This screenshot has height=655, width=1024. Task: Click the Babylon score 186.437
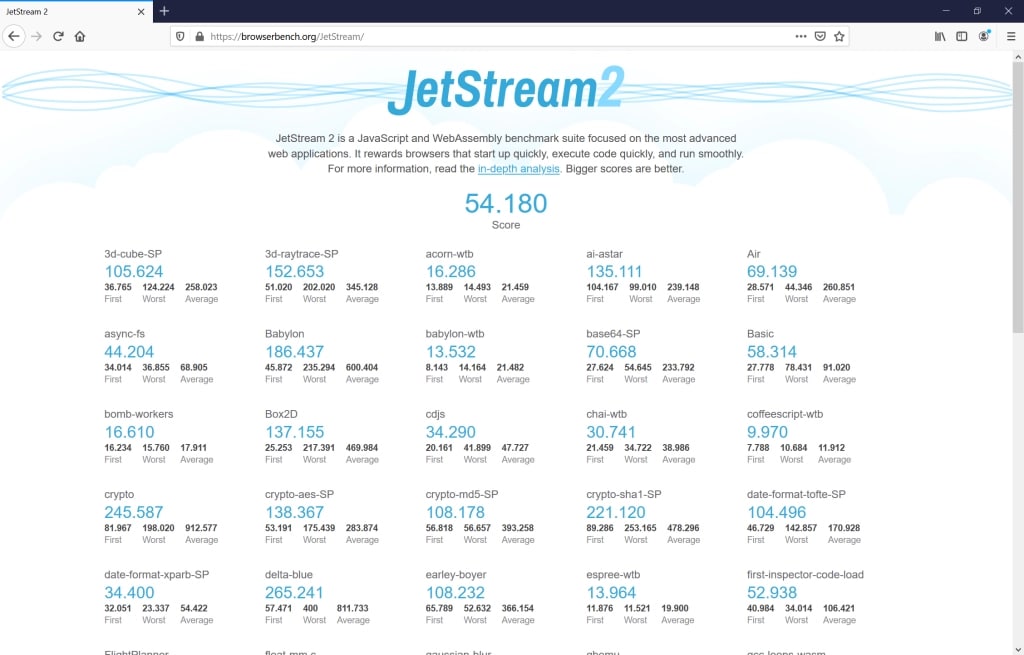click(295, 352)
